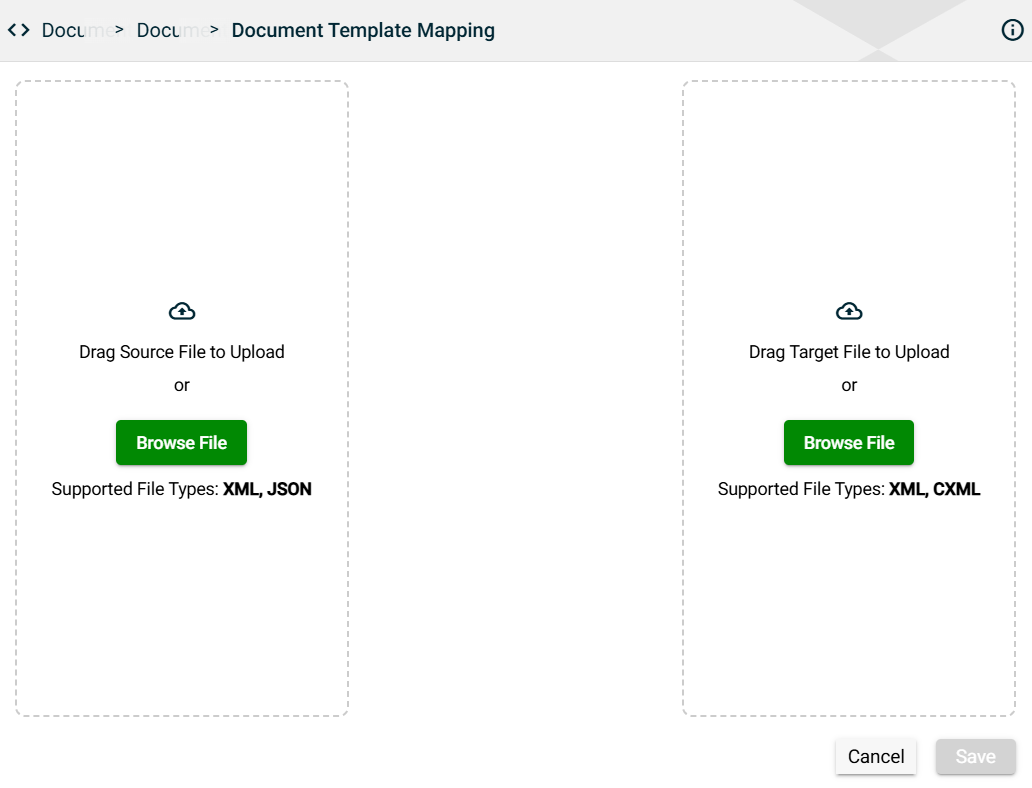Click the 'Drag Source File to Upload' text
The image size is (1032, 788).
[x=182, y=352]
